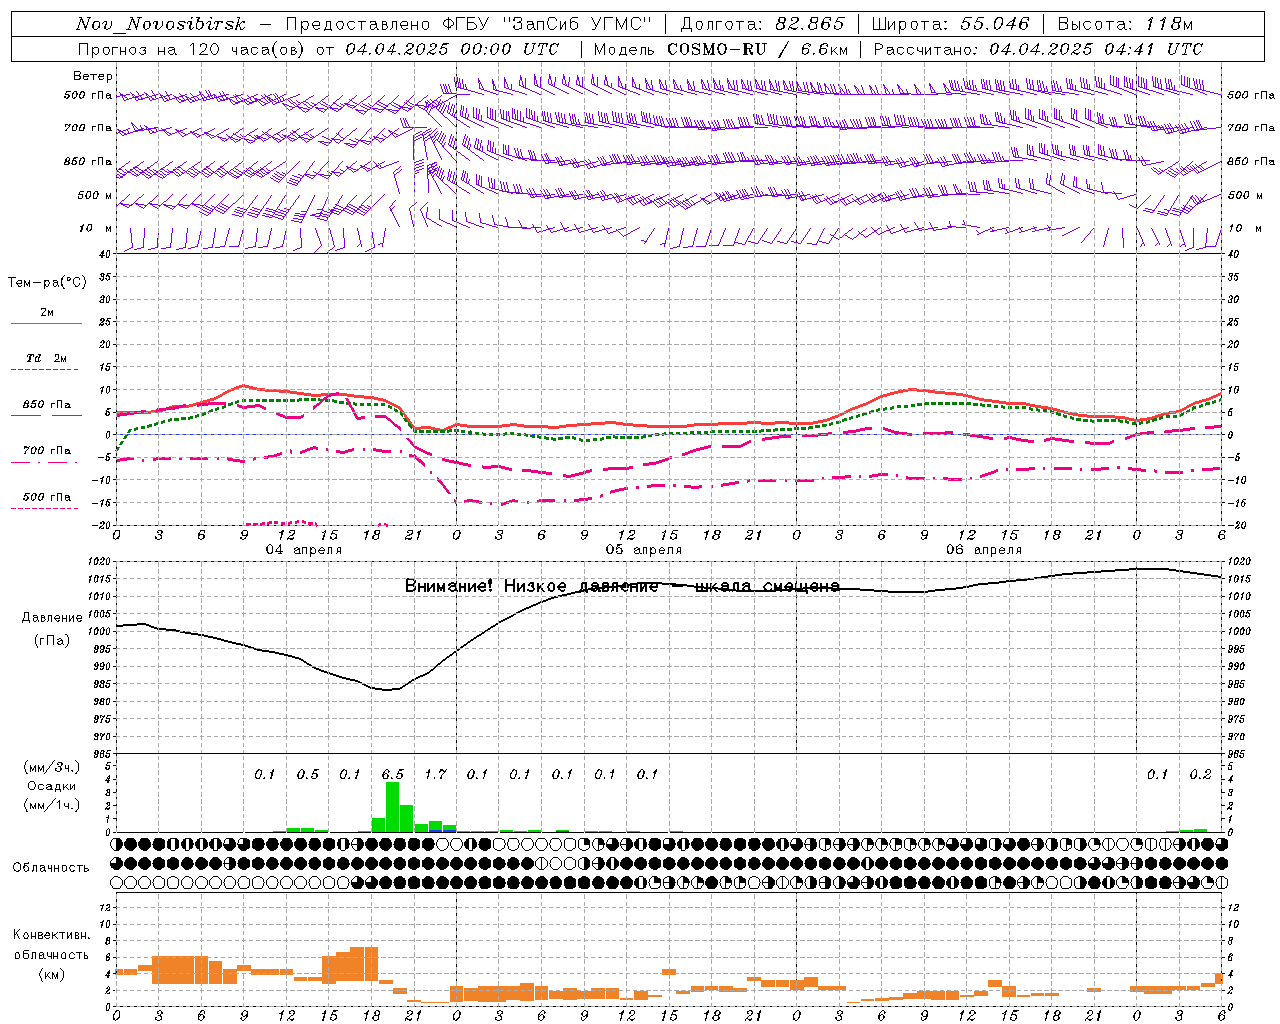Select the forecast start 04.04.2025 00:00 UTC
Image resolution: width=1280 pixels, height=1024 pixels.
click(453, 49)
